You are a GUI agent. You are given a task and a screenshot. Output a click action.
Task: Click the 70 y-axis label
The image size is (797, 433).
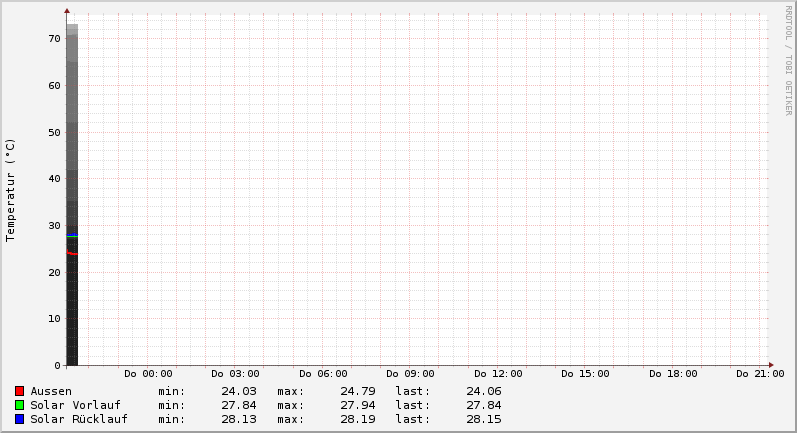click(54, 39)
